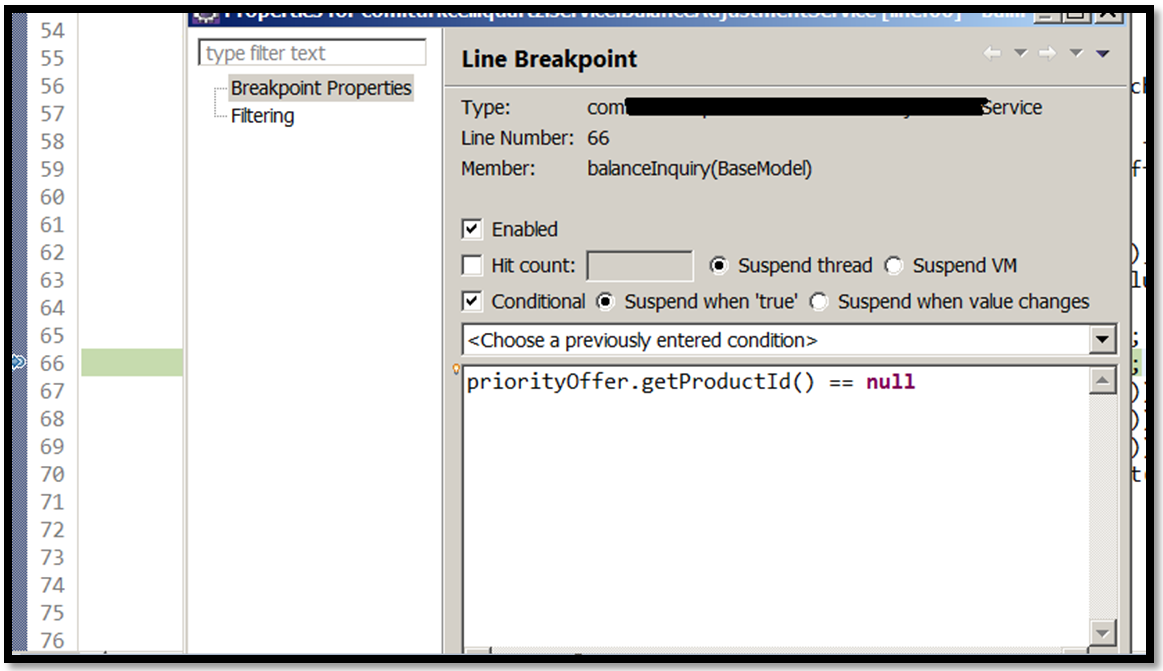Click the Line Breakpoint heading
This screenshot has width=1163, height=671.
click(x=549, y=59)
